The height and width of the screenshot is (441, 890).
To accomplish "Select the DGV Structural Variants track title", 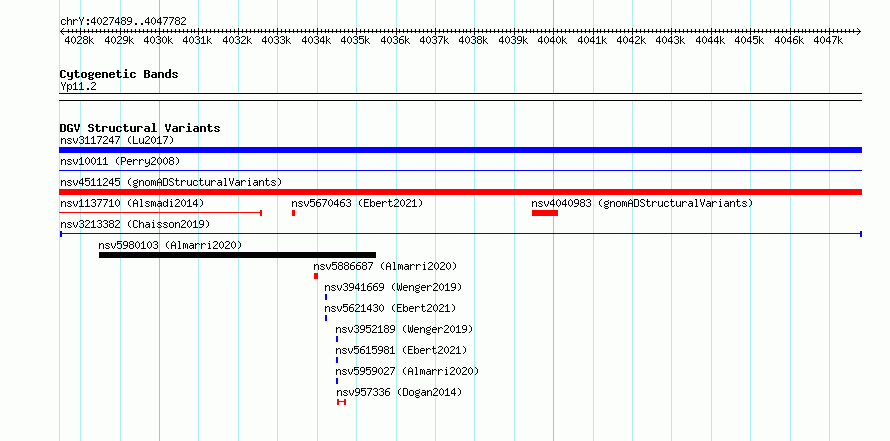I will tap(140, 128).
